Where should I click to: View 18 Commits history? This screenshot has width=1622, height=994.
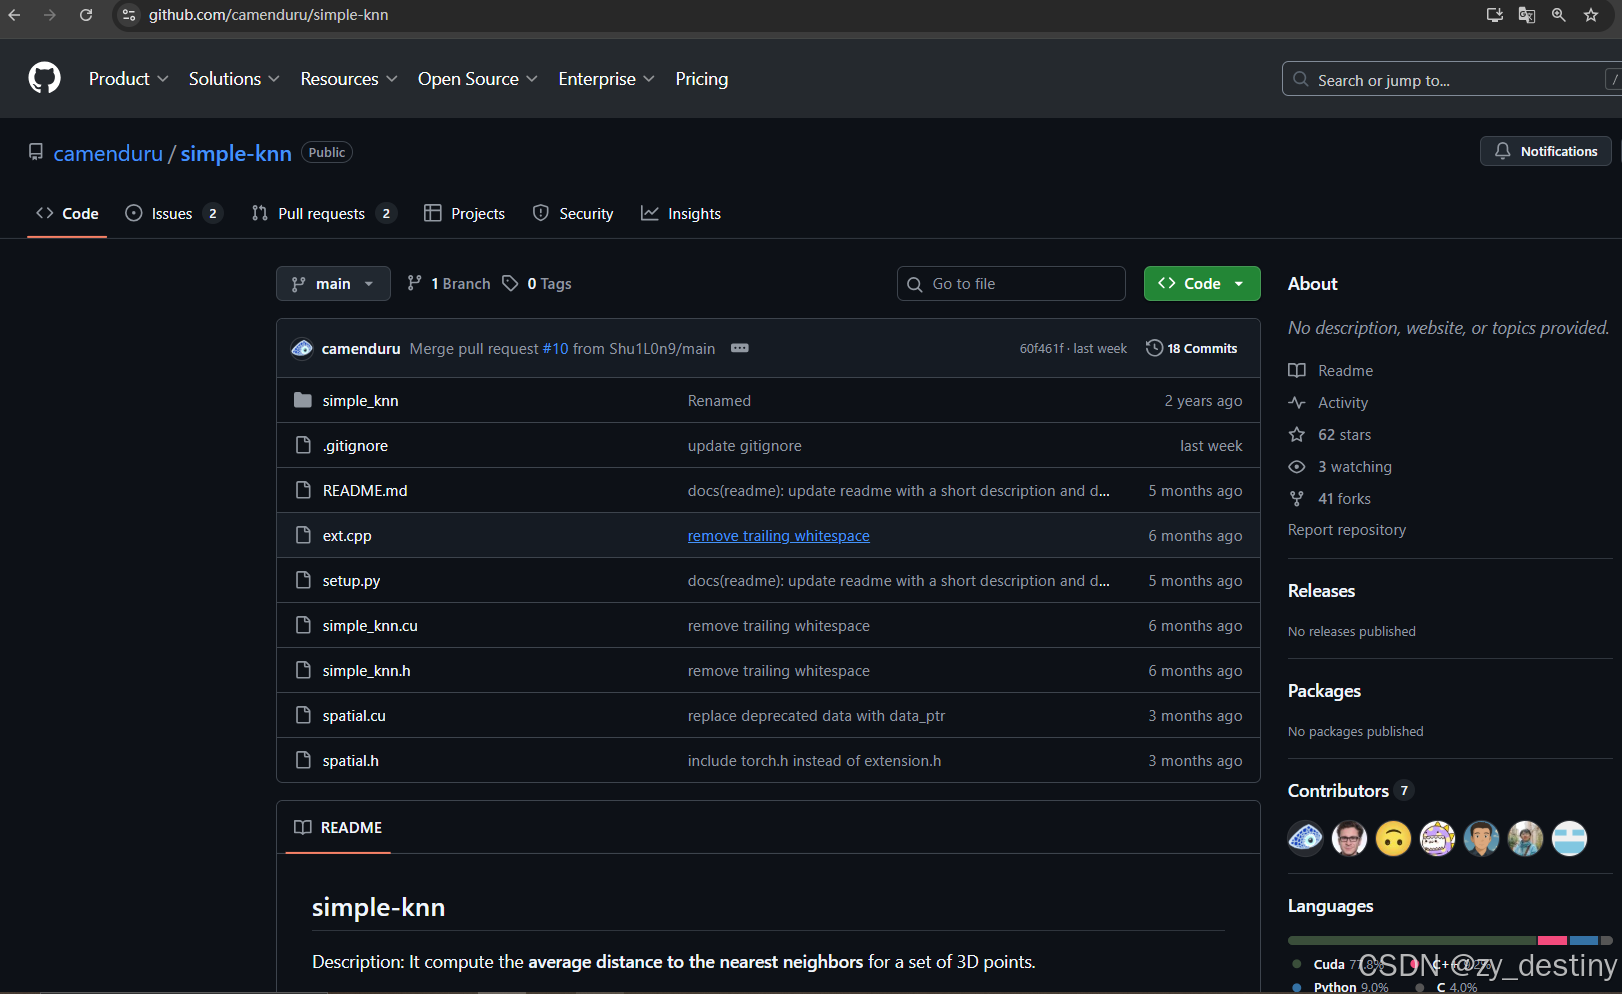click(1192, 348)
